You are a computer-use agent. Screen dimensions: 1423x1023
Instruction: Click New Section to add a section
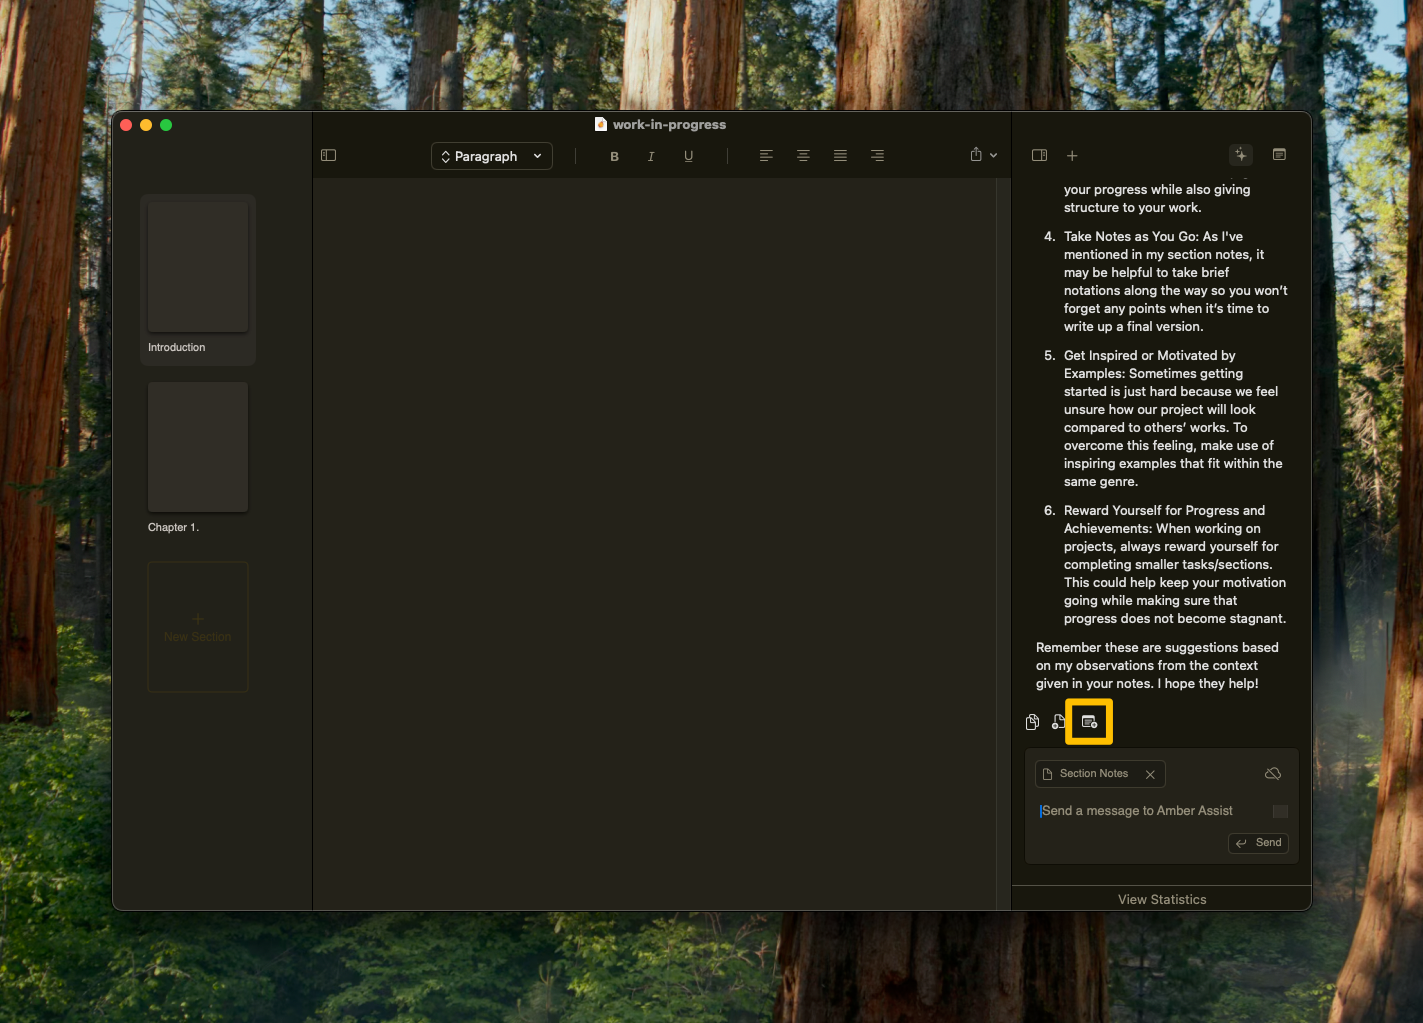point(197,627)
